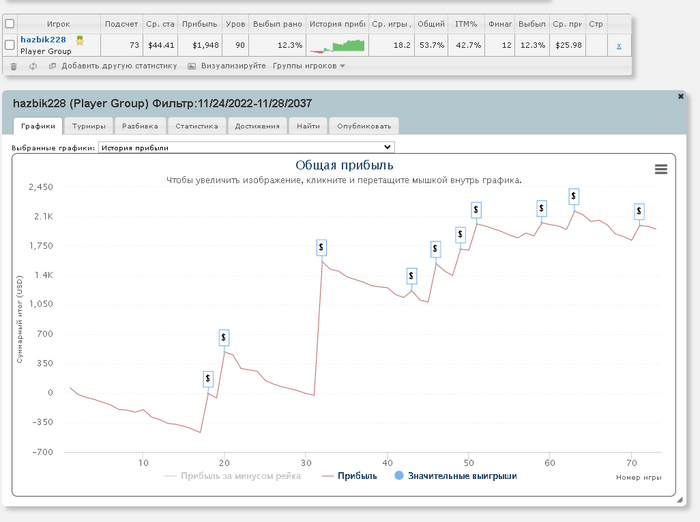Tick the checkbox for hazbik228 row
This screenshot has height=522, width=700.
(x=9, y=45)
